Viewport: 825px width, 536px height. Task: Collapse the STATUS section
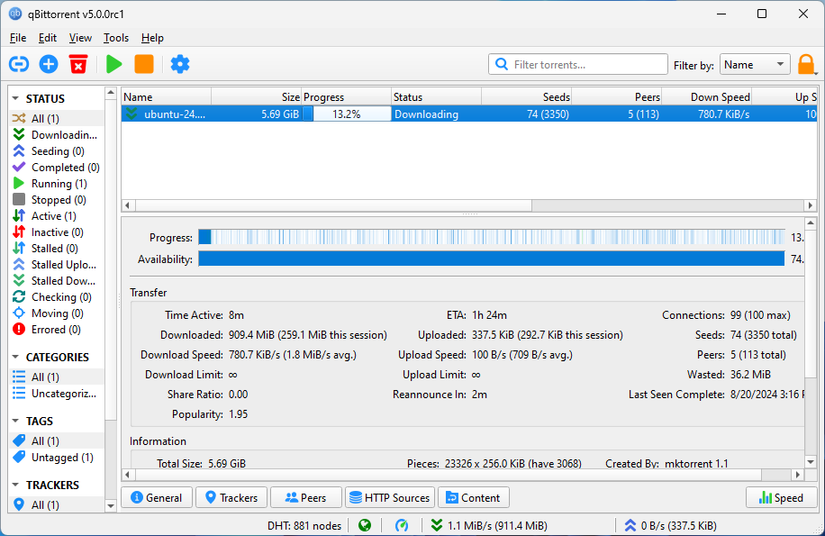coord(16,98)
